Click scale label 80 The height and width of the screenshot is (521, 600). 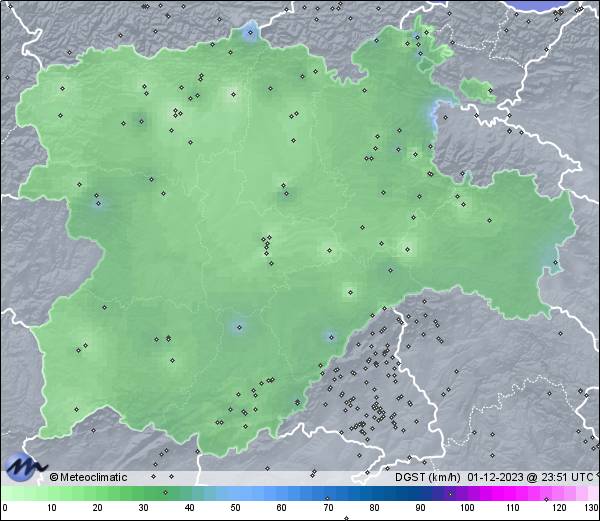point(374,508)
